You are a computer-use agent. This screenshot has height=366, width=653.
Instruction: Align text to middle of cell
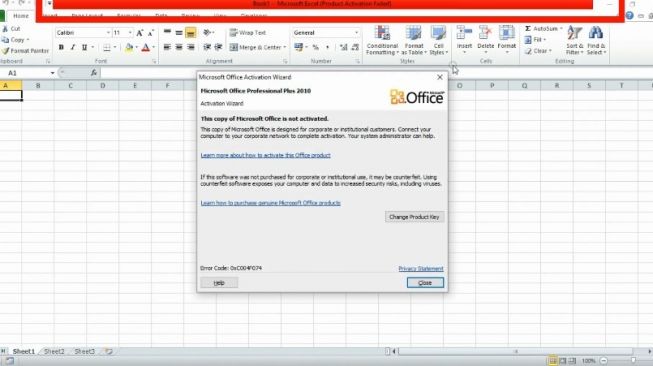coord(179,32)
